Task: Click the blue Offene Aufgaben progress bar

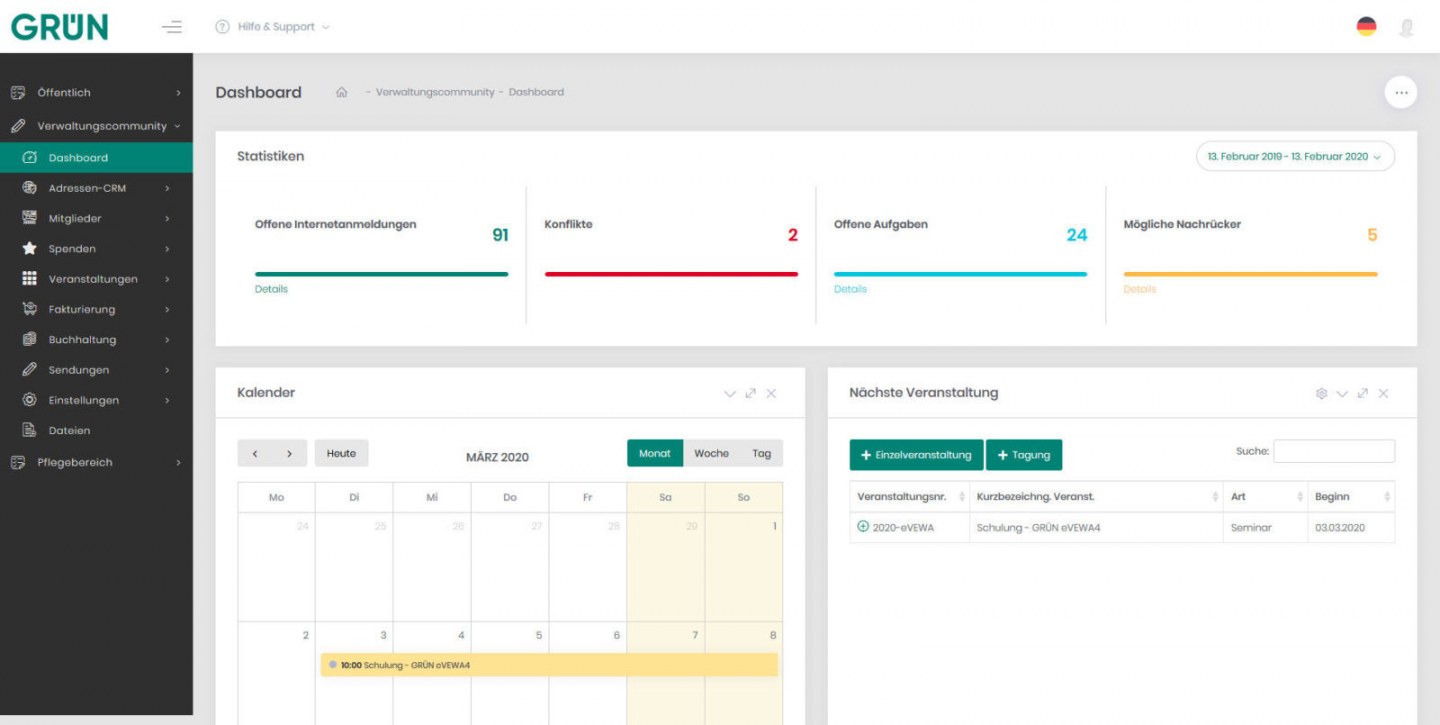Action: point(960,274)
